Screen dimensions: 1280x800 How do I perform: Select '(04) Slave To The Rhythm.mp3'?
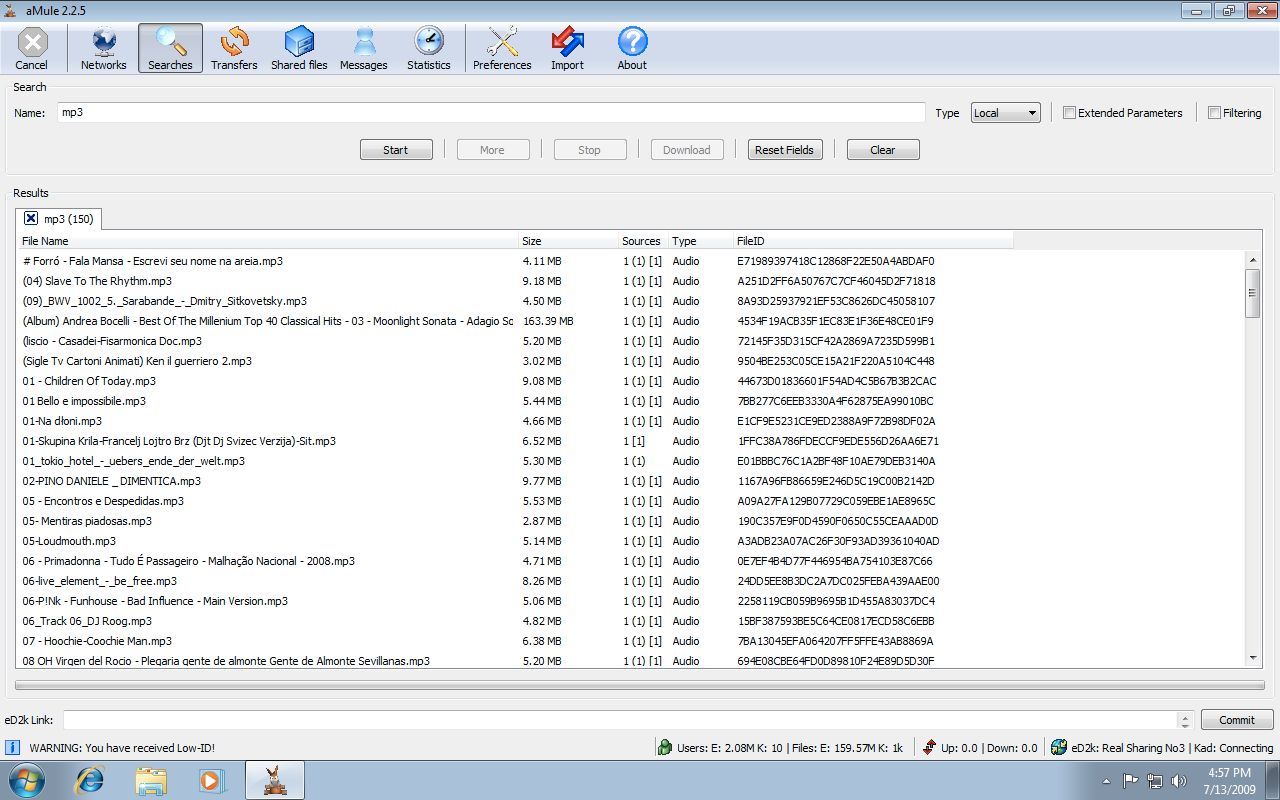pyautogui.click(x=97, y=281)
